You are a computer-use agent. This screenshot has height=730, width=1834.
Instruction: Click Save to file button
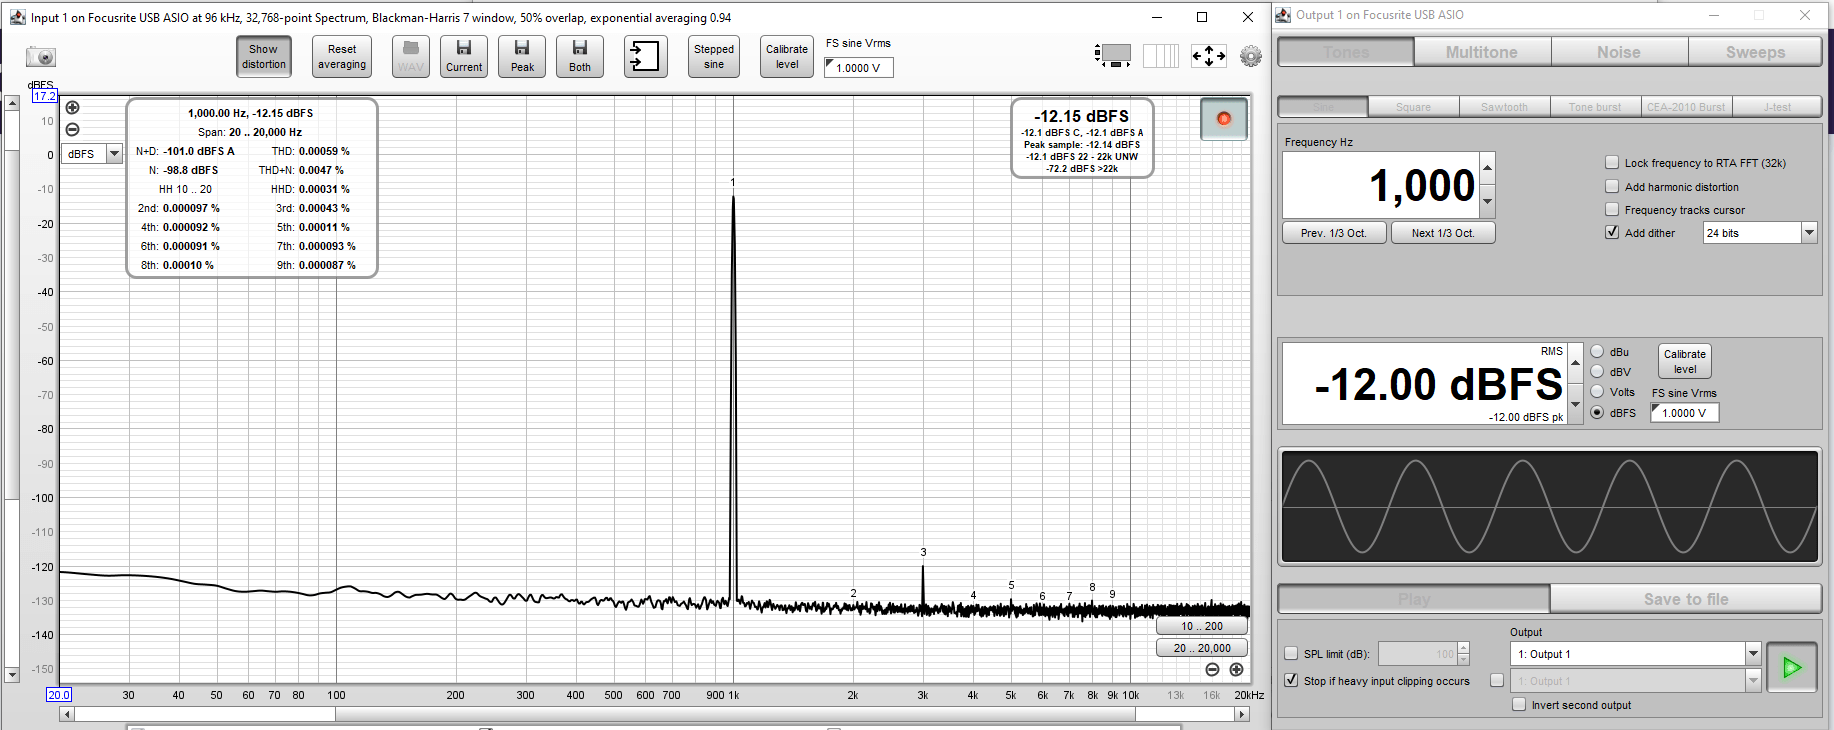tap(1686, 599)
